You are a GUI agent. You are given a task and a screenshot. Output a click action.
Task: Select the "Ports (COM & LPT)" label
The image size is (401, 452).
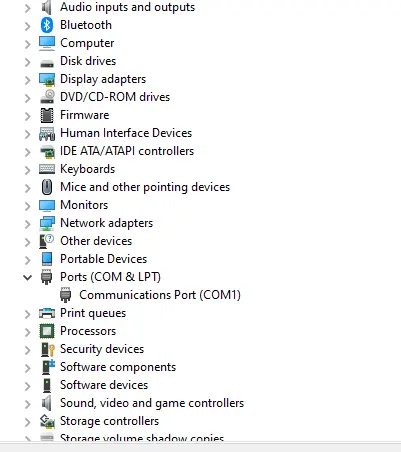click(110, 277)
